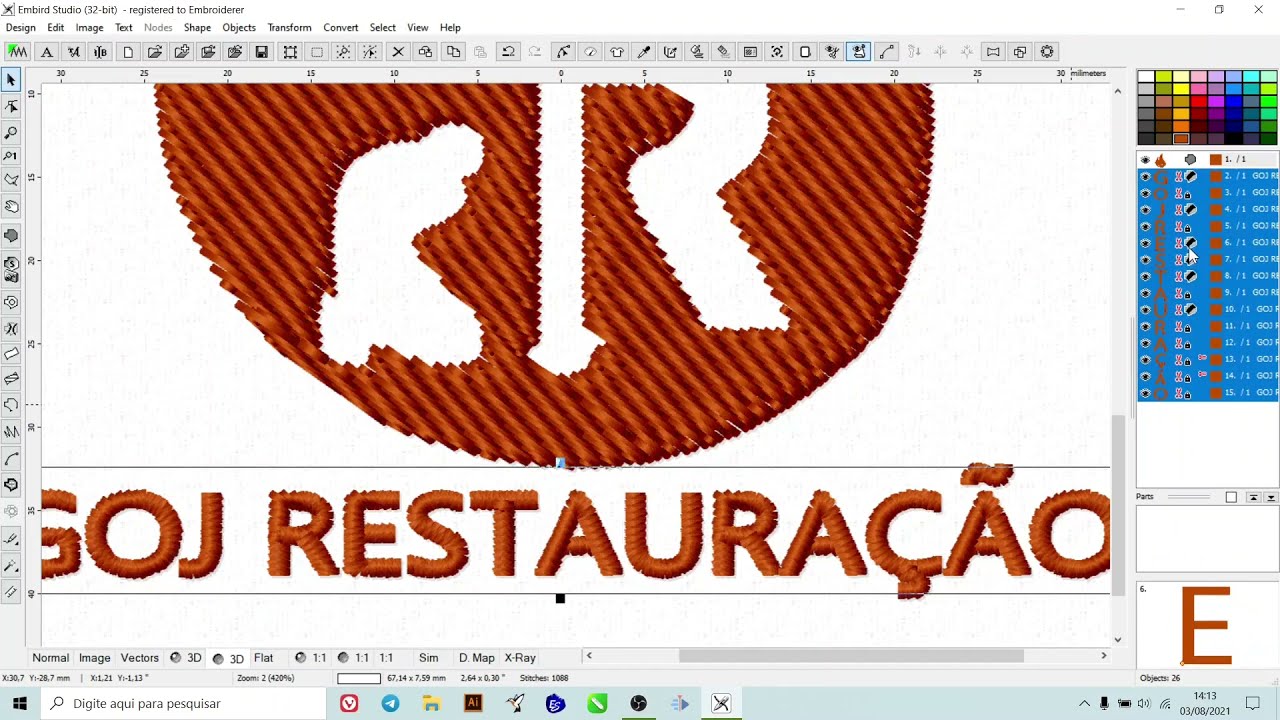This screenshot has height=720, width=1280.
Task: Toggle visibility eye for object 15
Action: [1145, 393]
